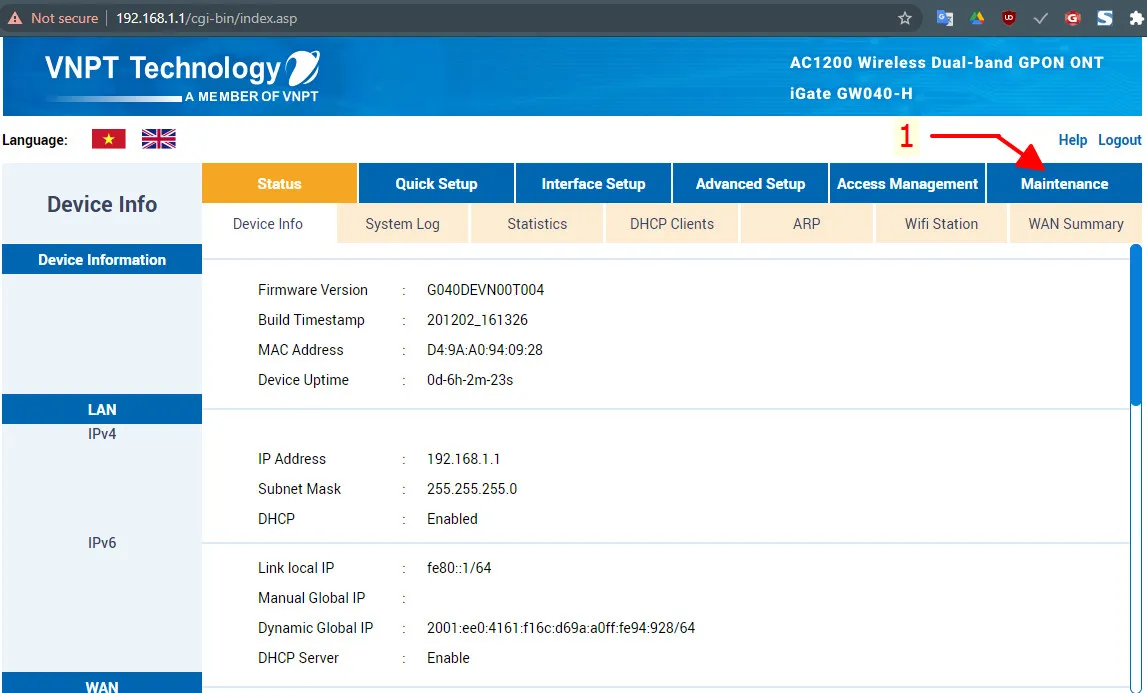Open the Chrome Extensions puzzle menu
1147x693 pixels.
(1135, 18)
